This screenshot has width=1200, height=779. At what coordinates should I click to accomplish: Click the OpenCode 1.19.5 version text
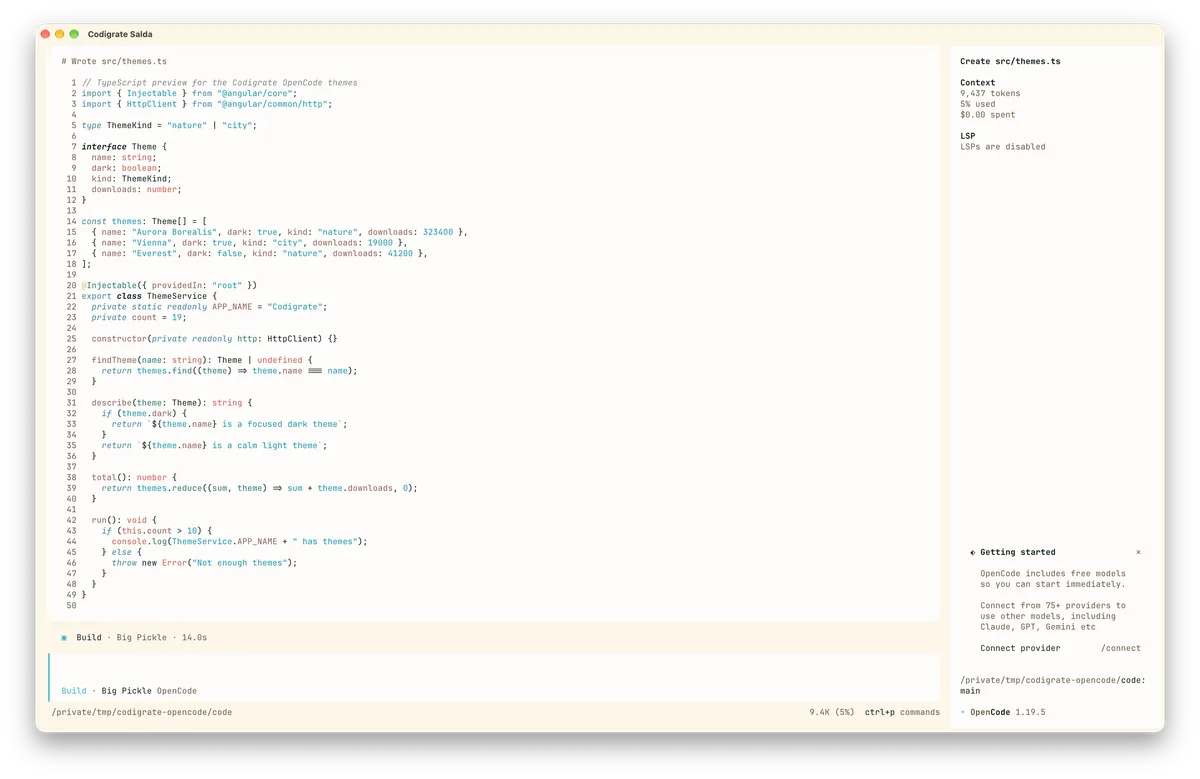pyautogui.click(x=1008, y=712)
